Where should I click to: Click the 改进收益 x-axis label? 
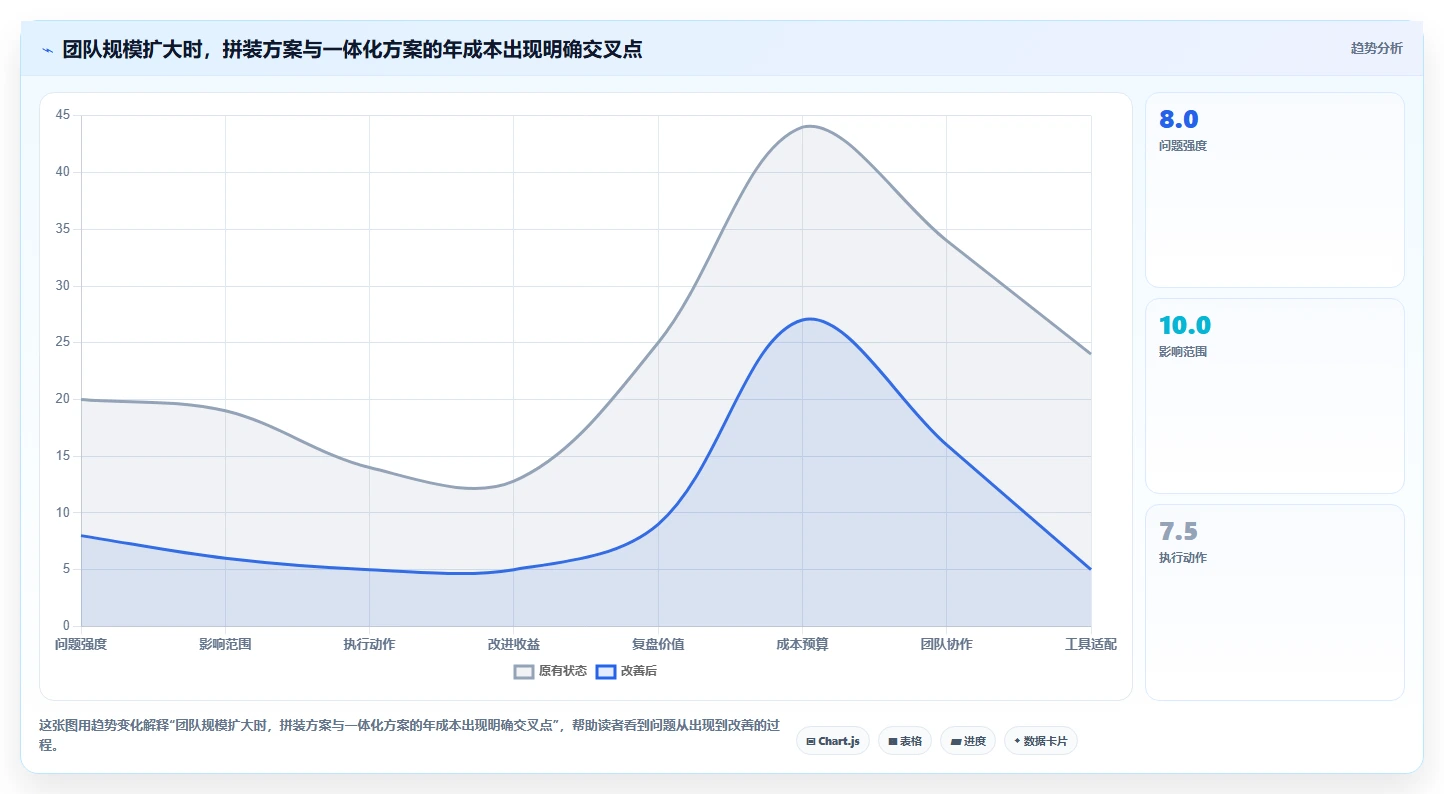[514, 644]
